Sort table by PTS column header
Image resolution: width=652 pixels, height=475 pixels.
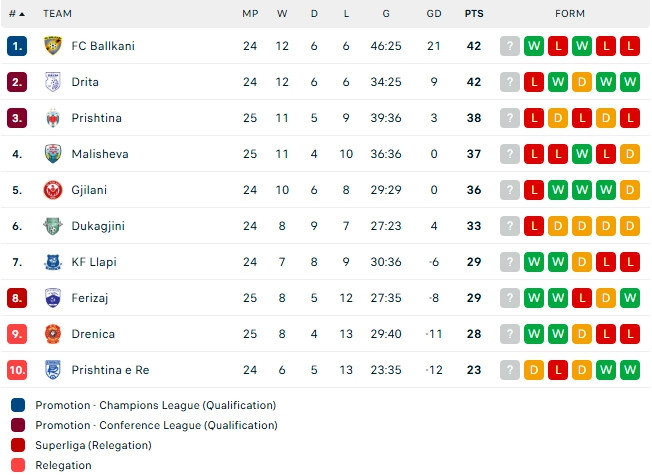point(473,14)
